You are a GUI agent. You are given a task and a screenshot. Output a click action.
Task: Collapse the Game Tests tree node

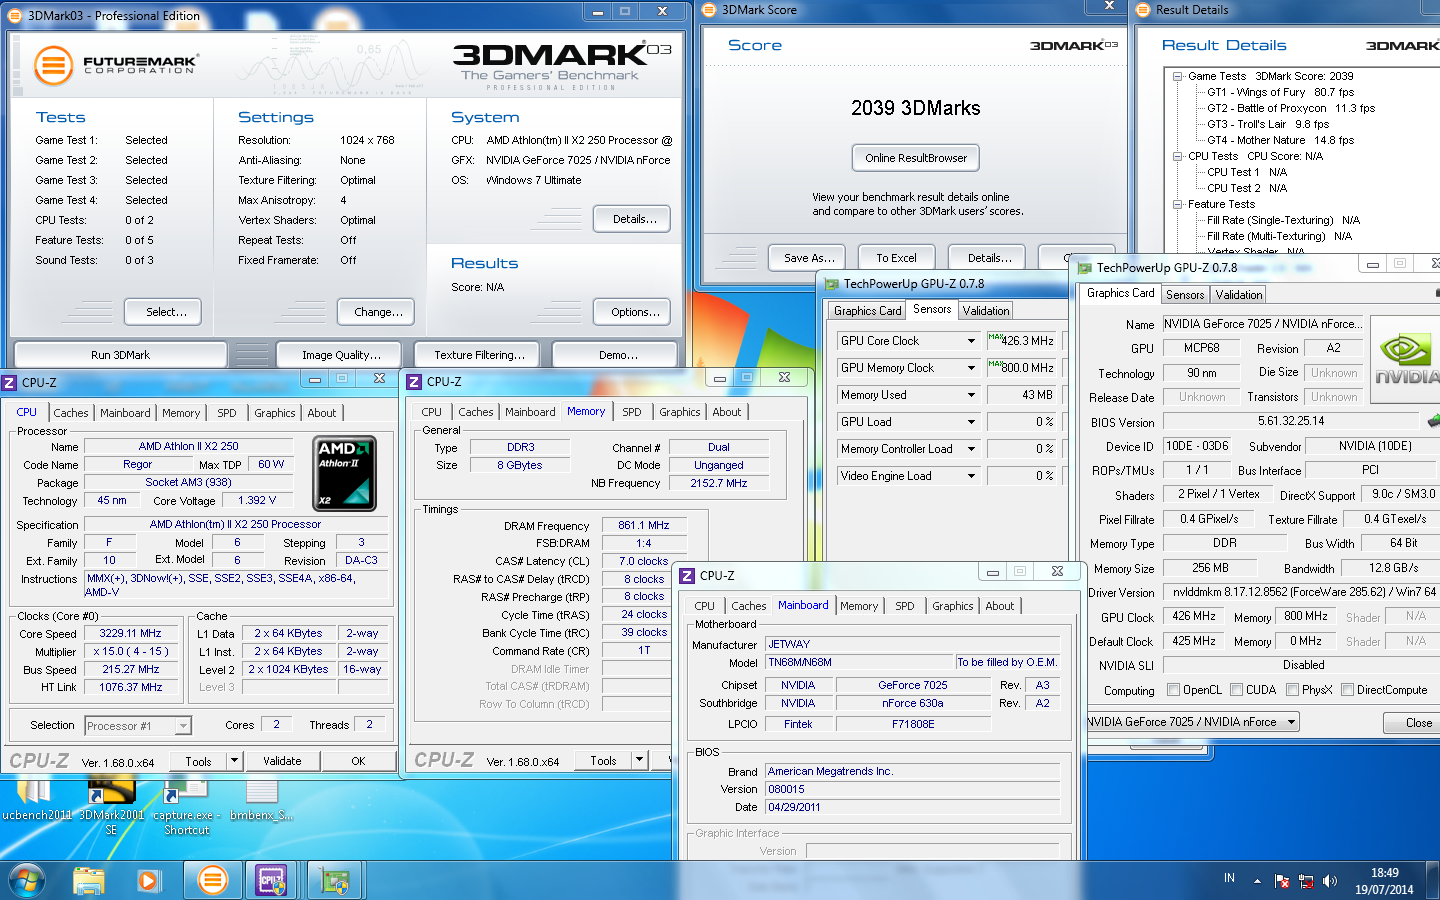point(1178,76)
